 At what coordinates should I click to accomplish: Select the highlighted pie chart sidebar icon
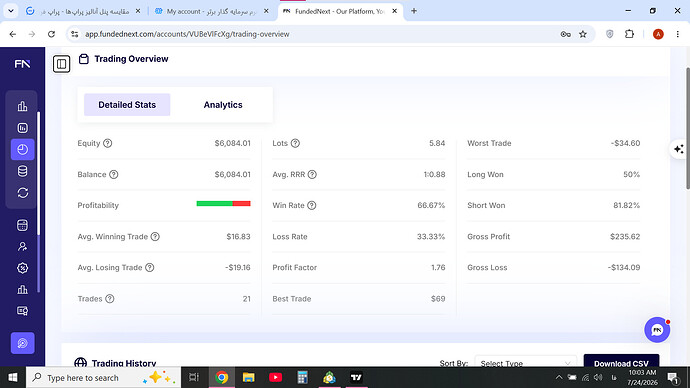(22, 149)
